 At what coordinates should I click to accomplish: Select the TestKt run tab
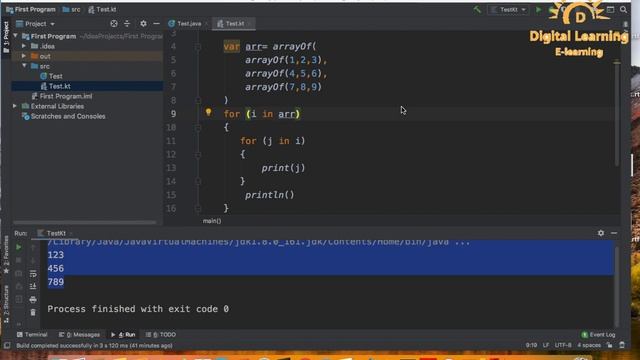55,233
